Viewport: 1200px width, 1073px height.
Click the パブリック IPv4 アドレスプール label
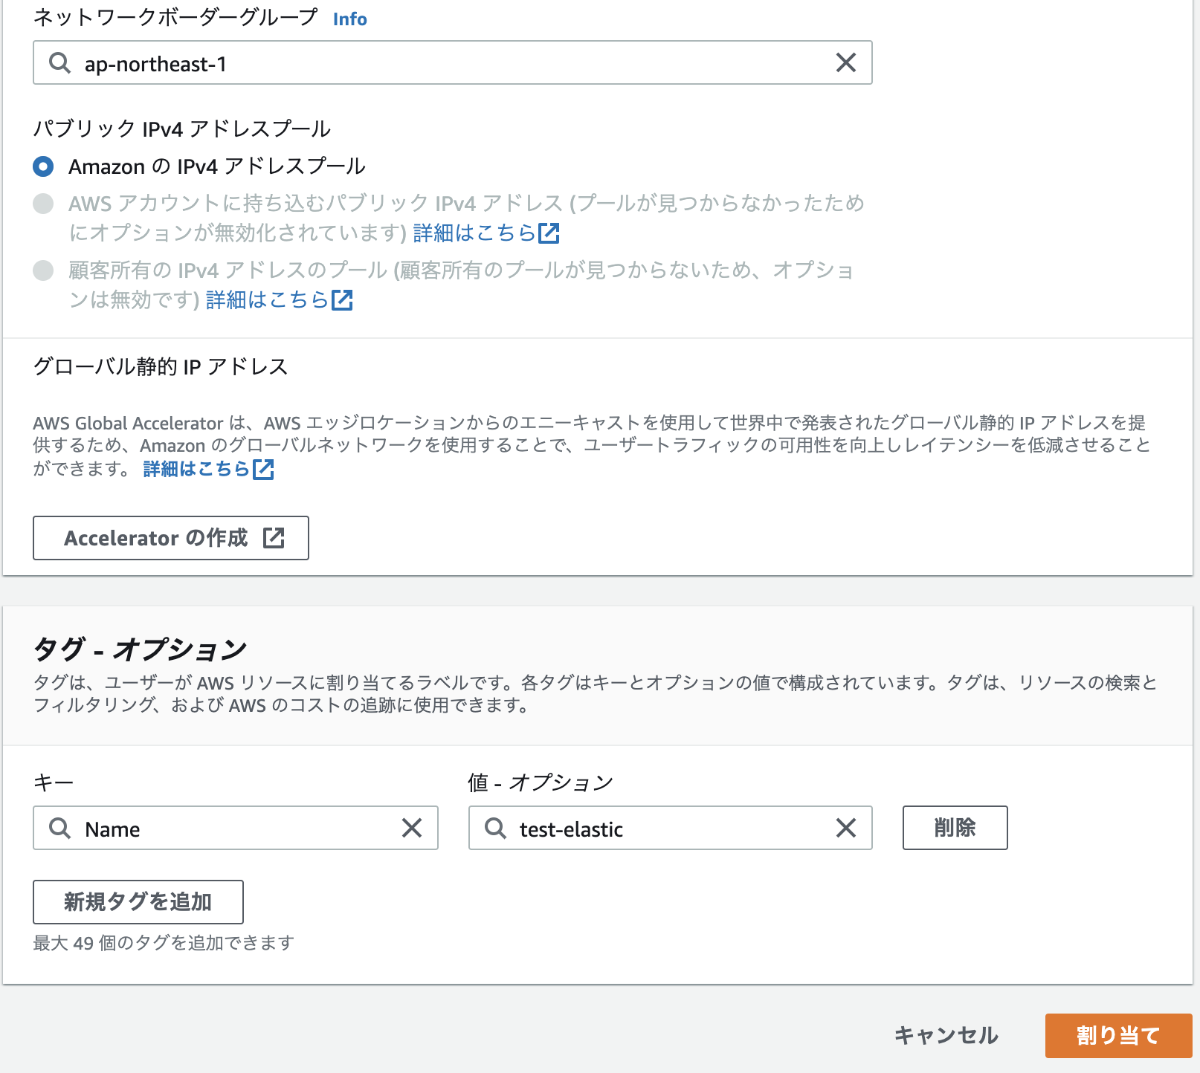pyautogui.click(x=182, y=129)
